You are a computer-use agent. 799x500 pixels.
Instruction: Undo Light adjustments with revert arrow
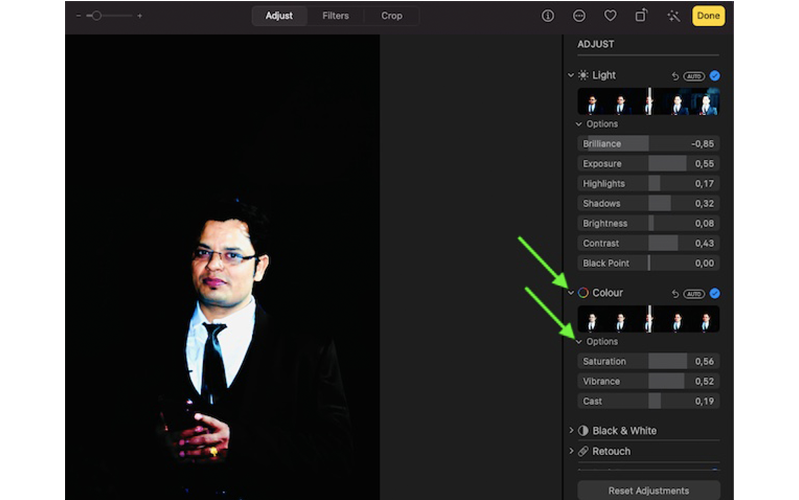(x=676, y=76)
